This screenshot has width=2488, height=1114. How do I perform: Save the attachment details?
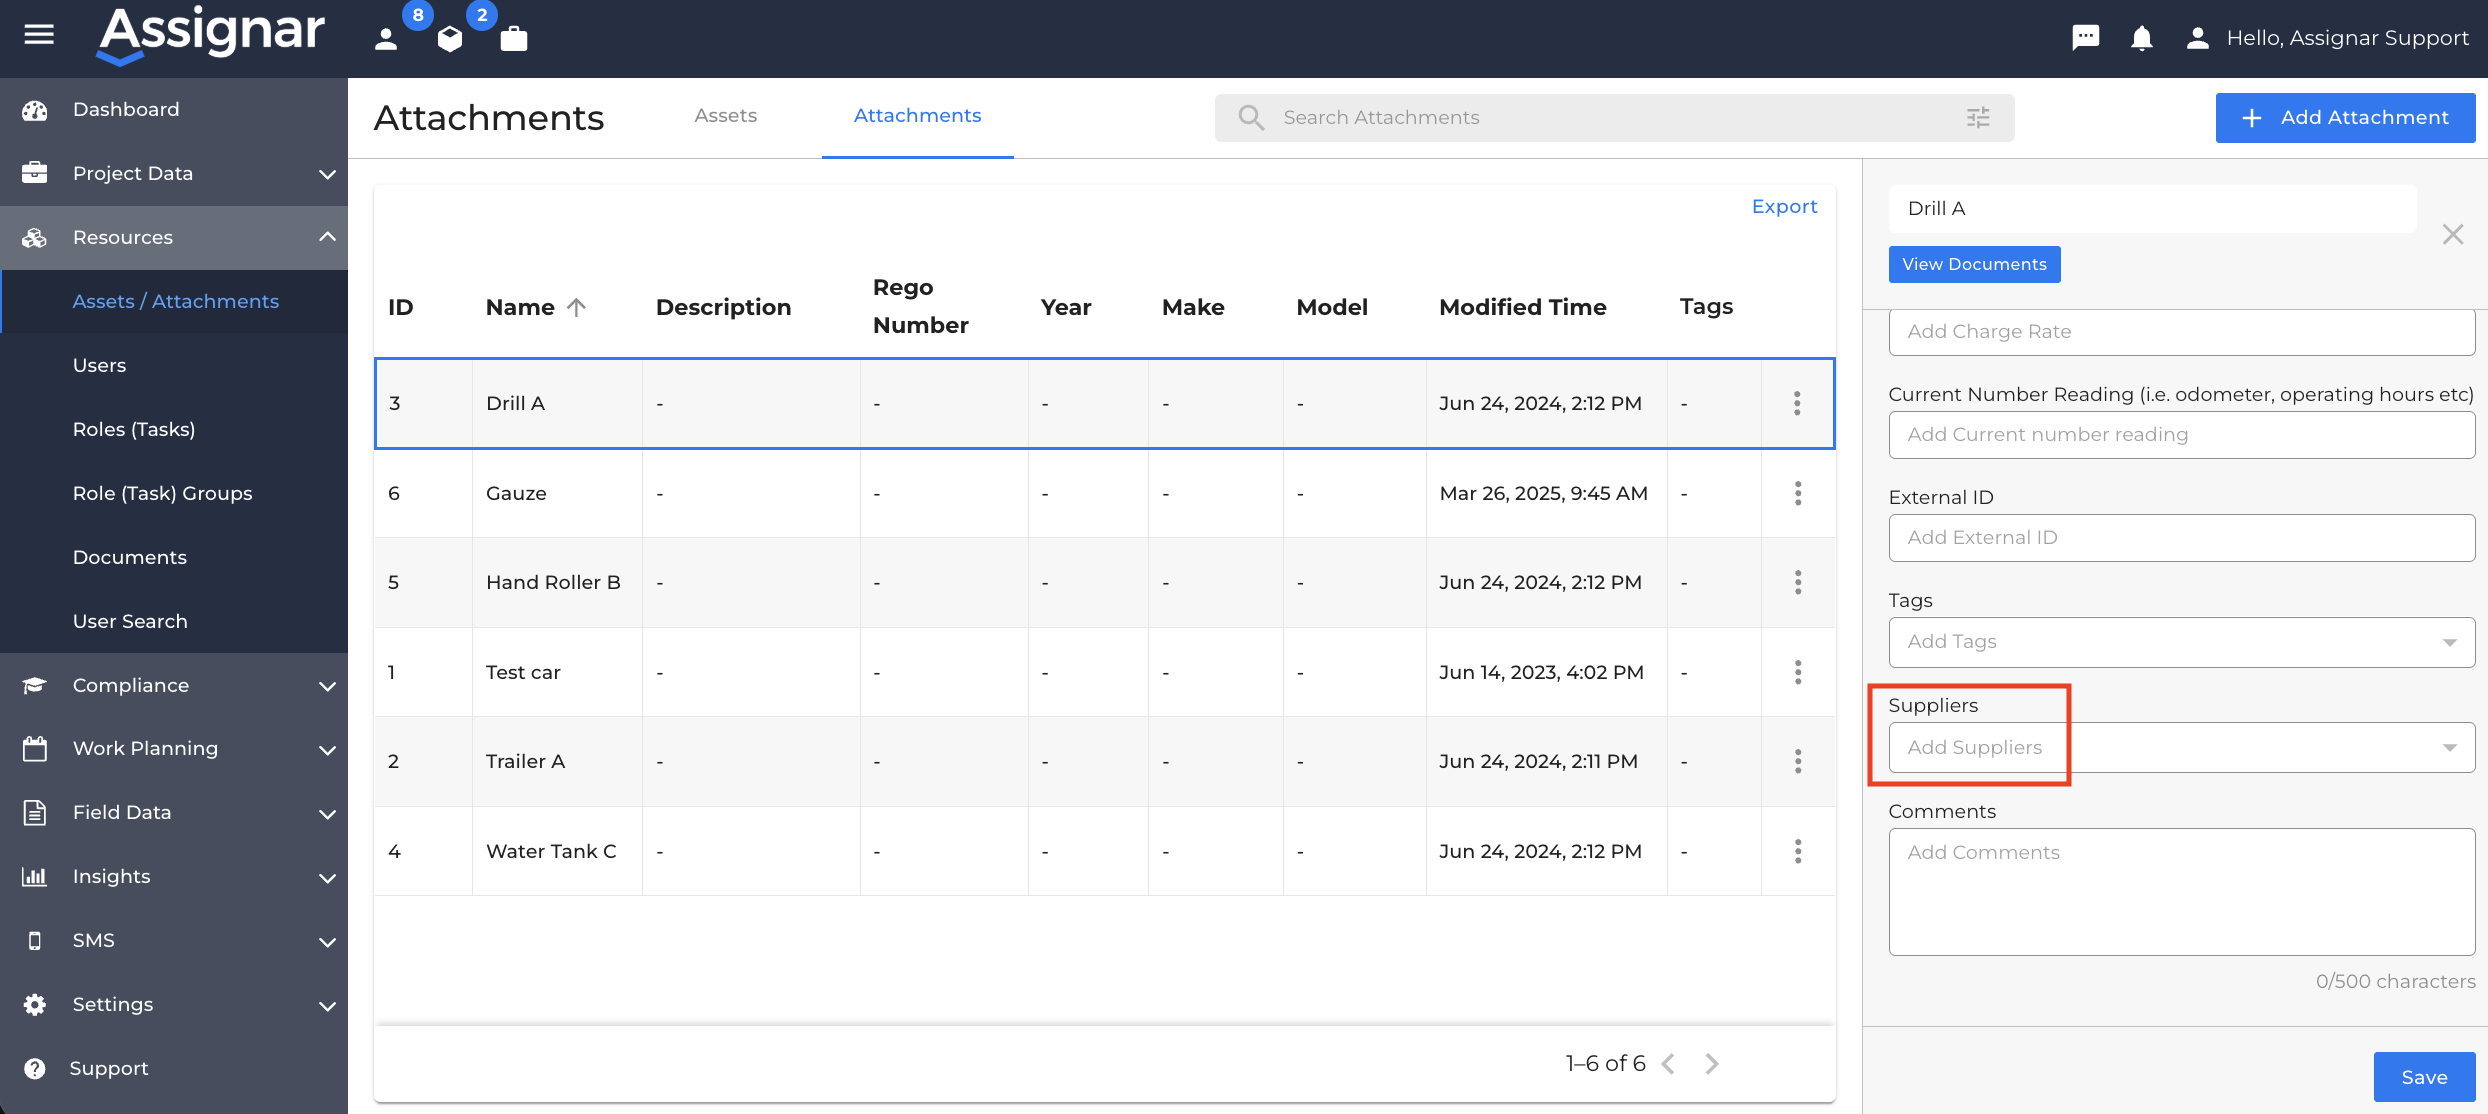tap(2424, 1077)
